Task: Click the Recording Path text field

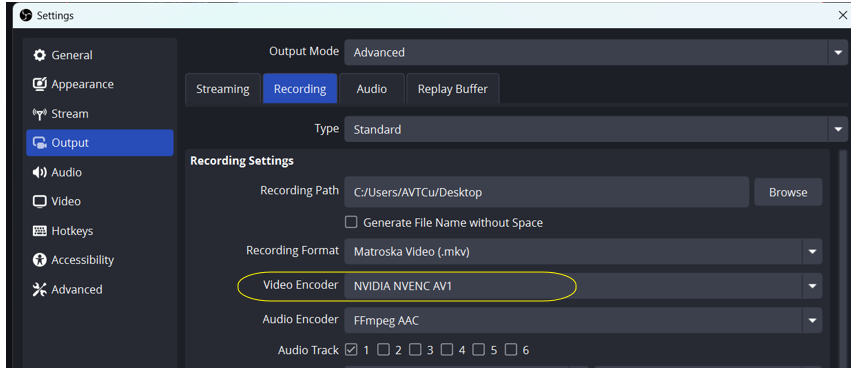Action: point(547,192)
